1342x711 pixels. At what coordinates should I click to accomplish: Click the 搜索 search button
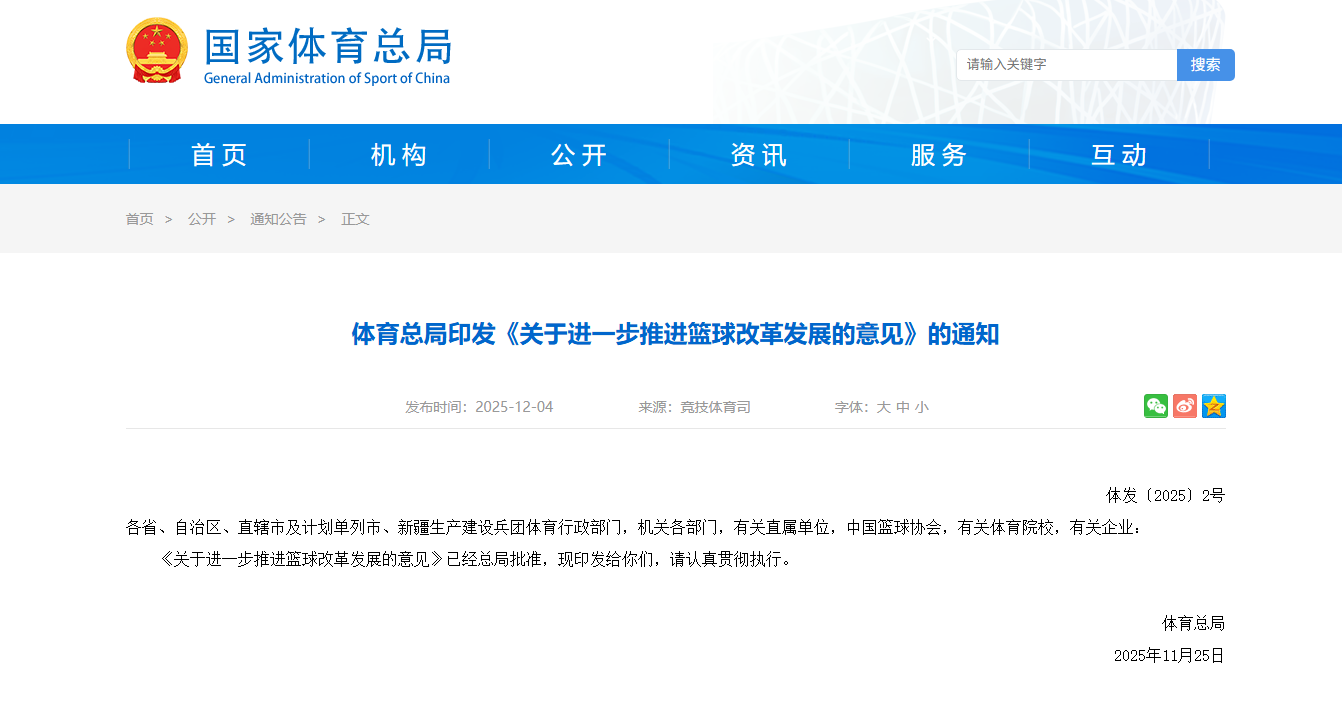1205,64
